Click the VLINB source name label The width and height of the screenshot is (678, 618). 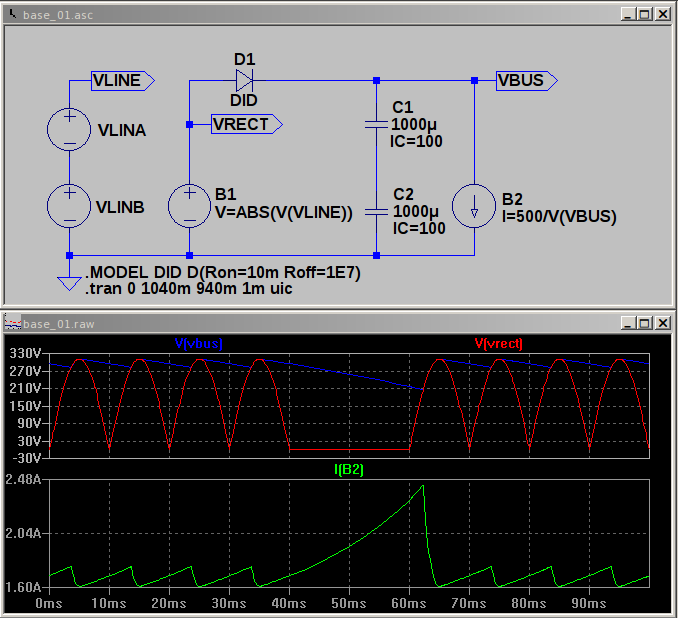click(120, 207)
